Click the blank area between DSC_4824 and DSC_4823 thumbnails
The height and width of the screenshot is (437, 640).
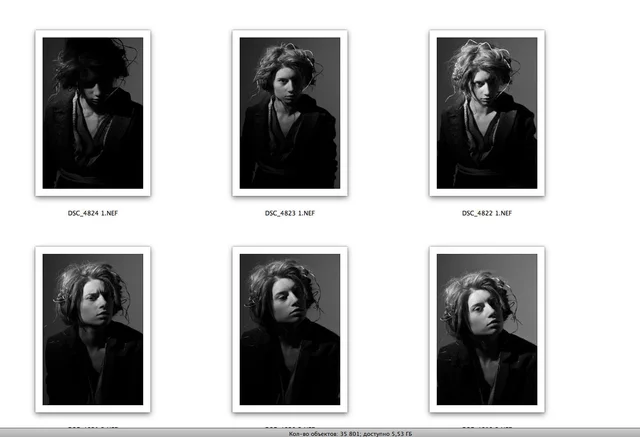click(x=191, y=113)
